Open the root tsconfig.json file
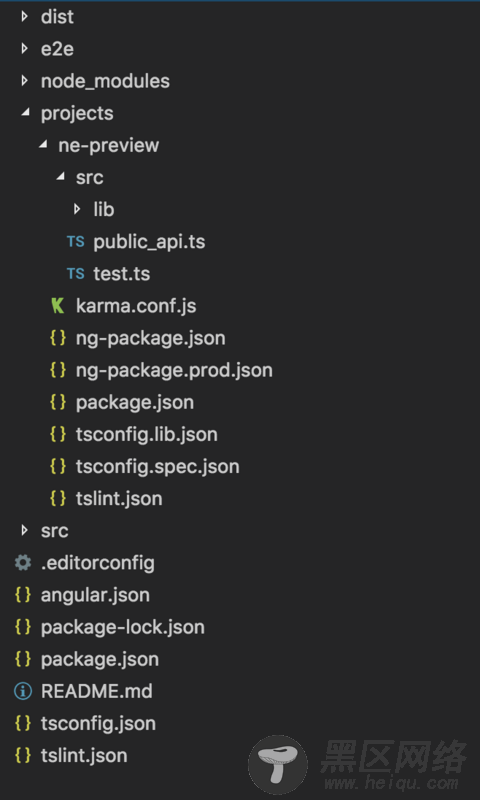480x800 pixels. pyautogui.click(x=98, y=723)
